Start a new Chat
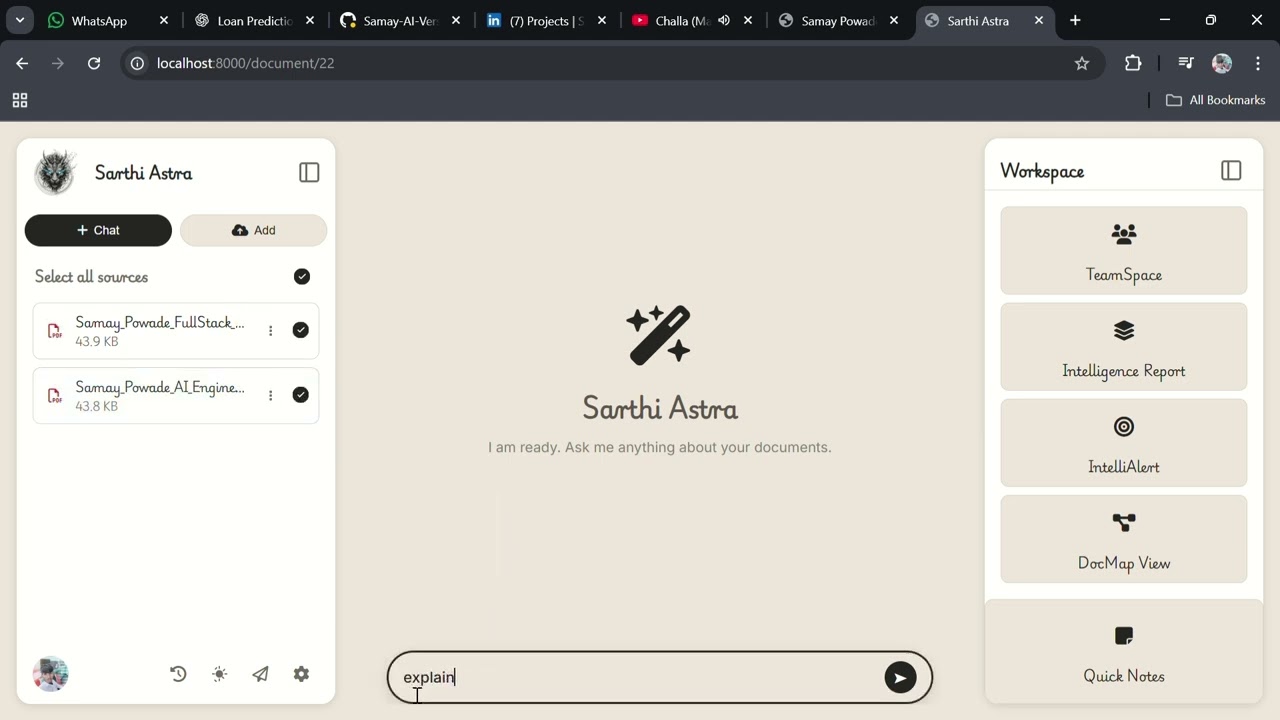The image size is (1280, 720). pos(98,230)
